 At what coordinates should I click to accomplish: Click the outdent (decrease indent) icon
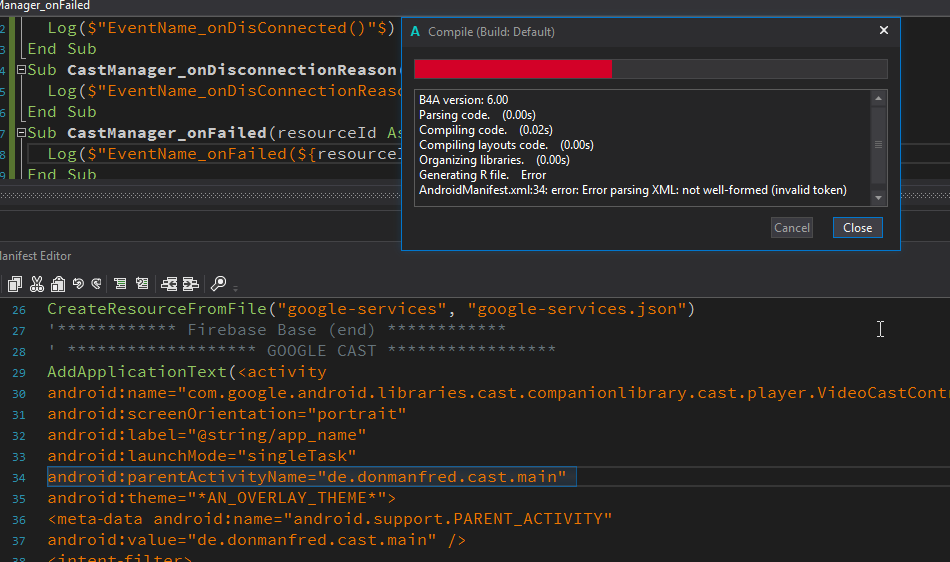pyautogui.click(x=169, y=284)
